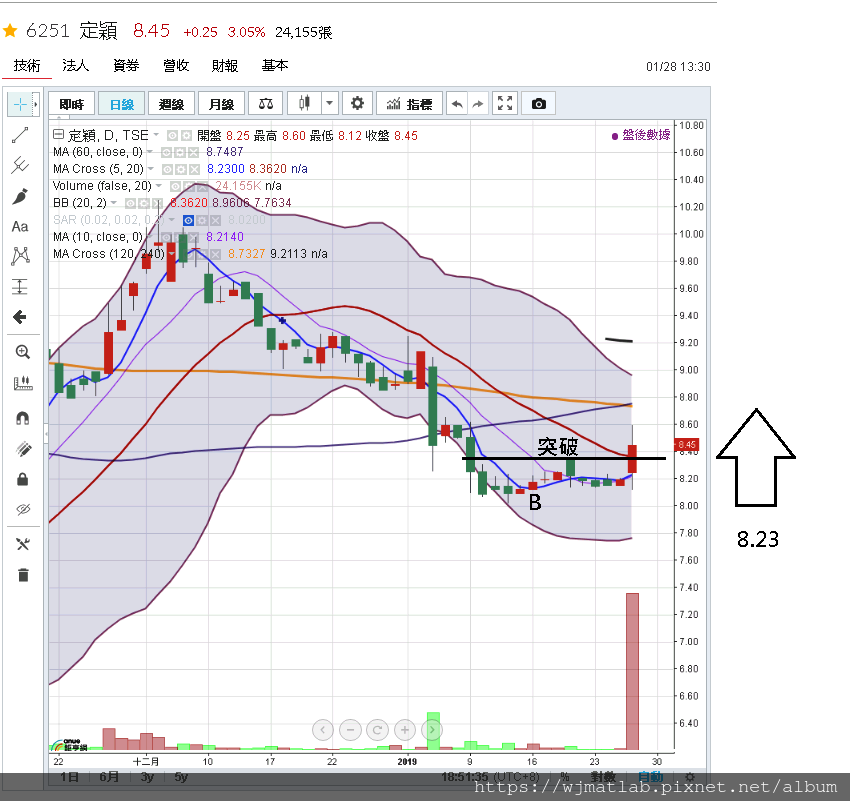Set range to 3y

(147, 777)
